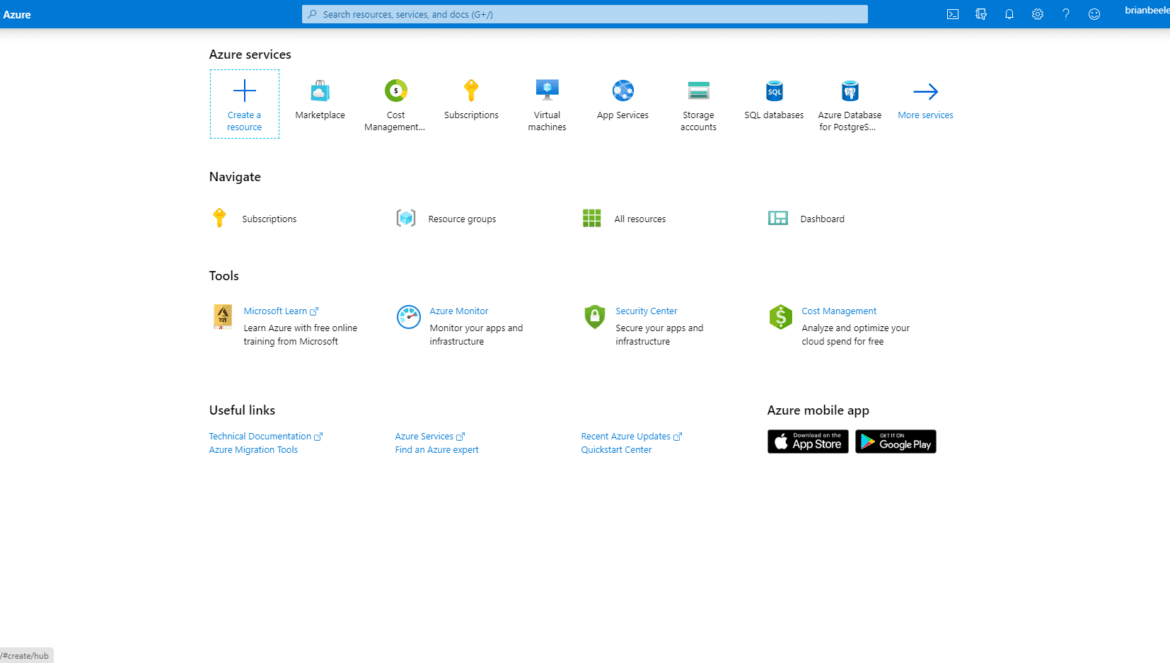The height and width of the screenshot is (663, 1170).
Task: Open the help question mark icon
Action: 1066,14
